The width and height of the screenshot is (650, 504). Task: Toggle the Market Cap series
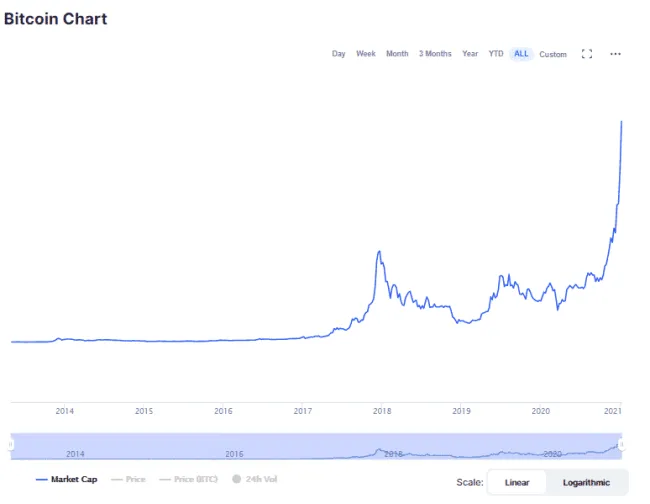[67, 480]
